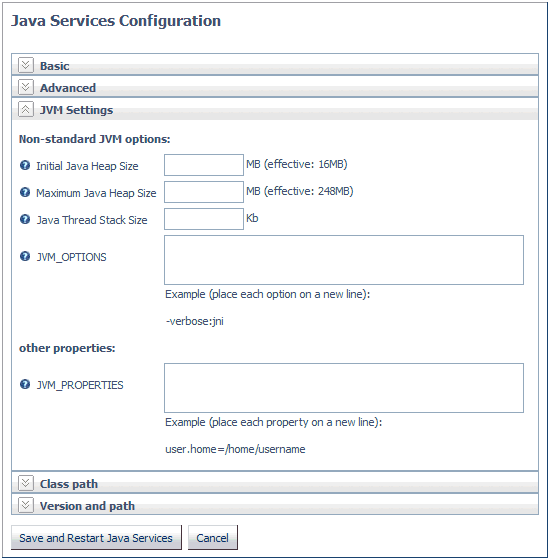Open the Basic section header

275,65
